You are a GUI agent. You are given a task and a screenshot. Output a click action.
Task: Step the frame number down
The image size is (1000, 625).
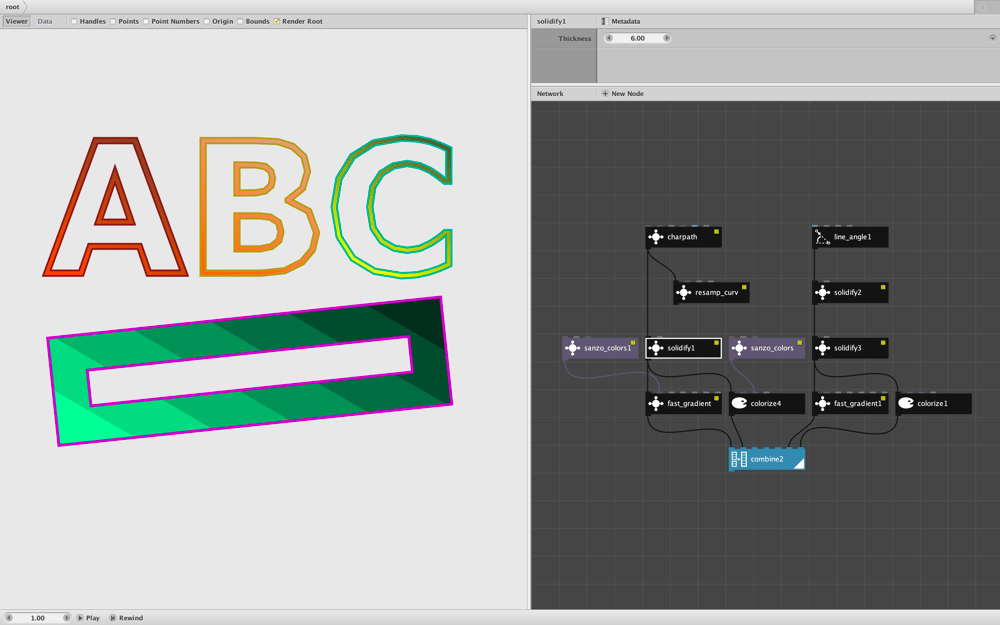tap(9, 618)
